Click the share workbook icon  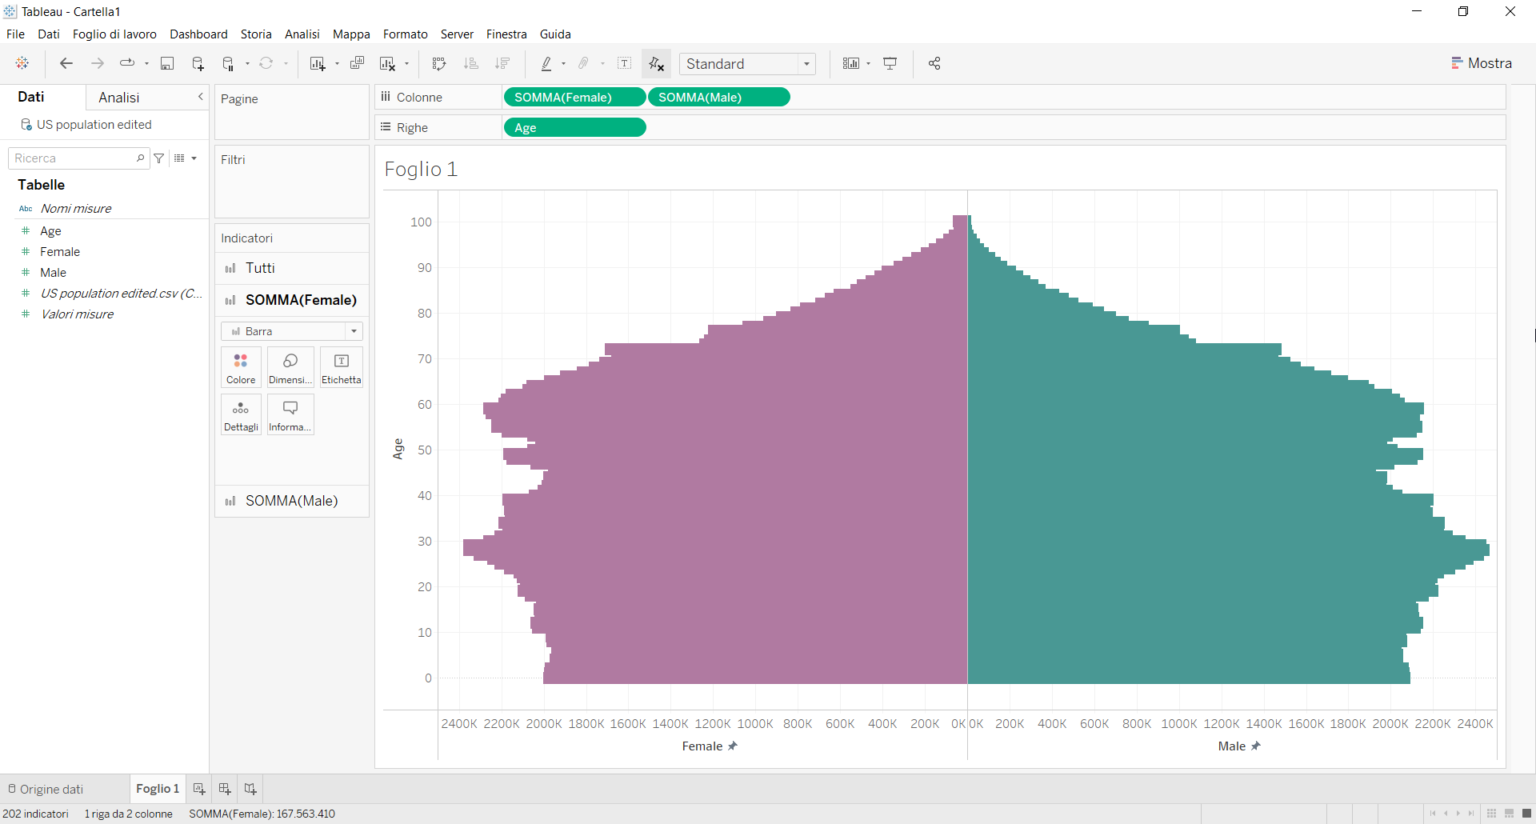pos(934,63)
